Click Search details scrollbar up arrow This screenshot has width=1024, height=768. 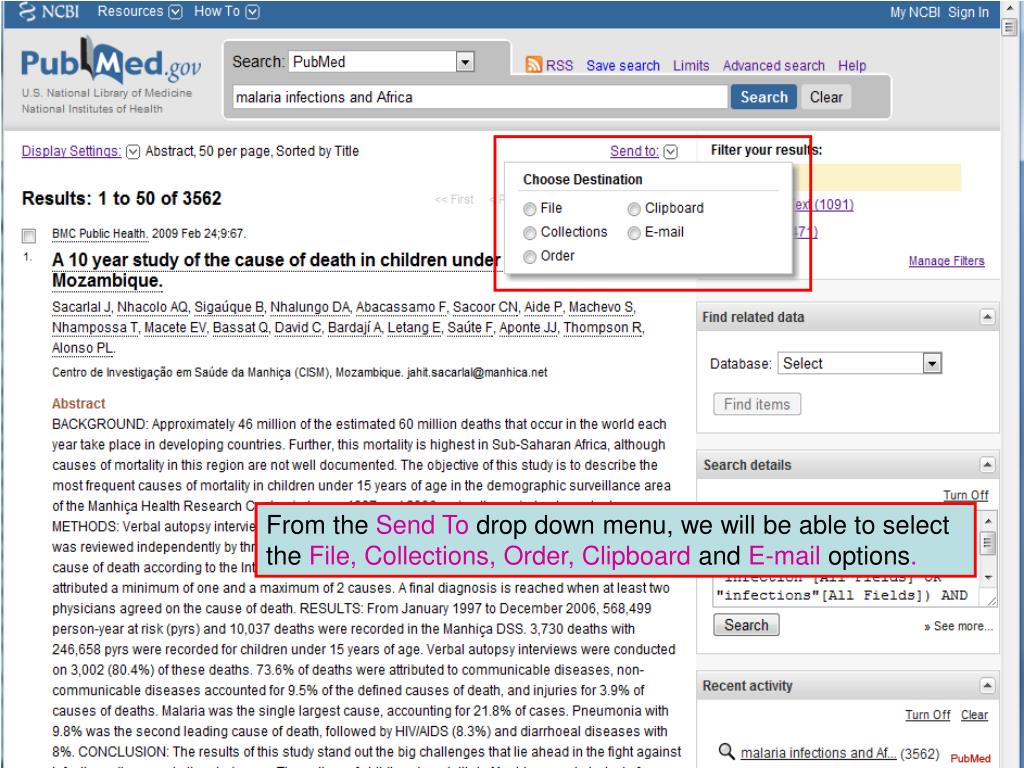point(988,520)
